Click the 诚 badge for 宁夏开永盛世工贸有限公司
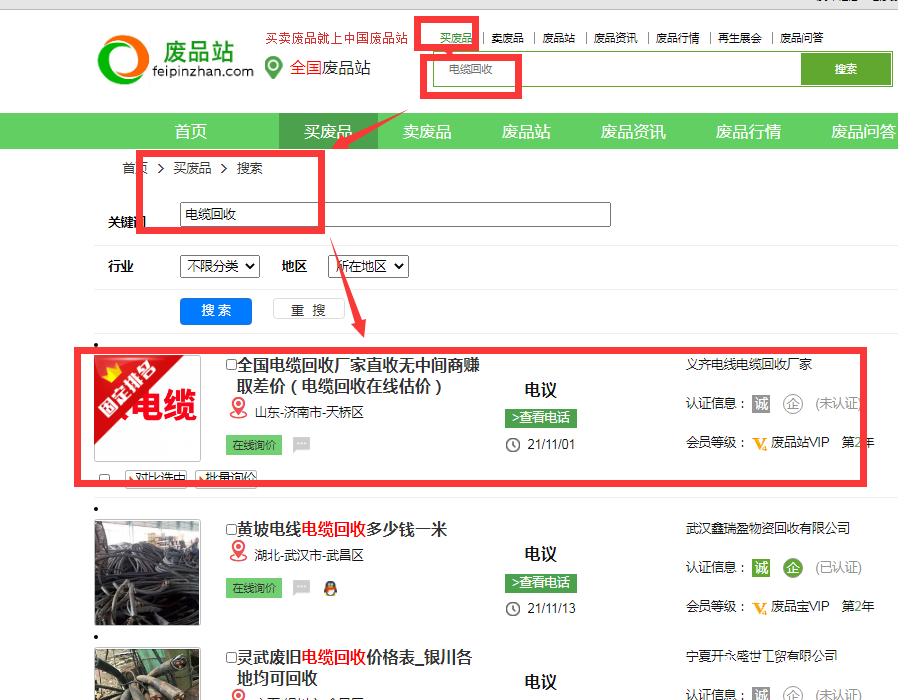 pos(761,693)
